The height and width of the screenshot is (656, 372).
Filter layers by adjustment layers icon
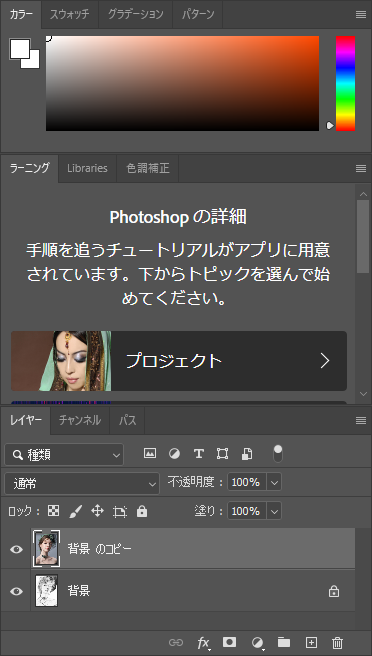[174, 454]
